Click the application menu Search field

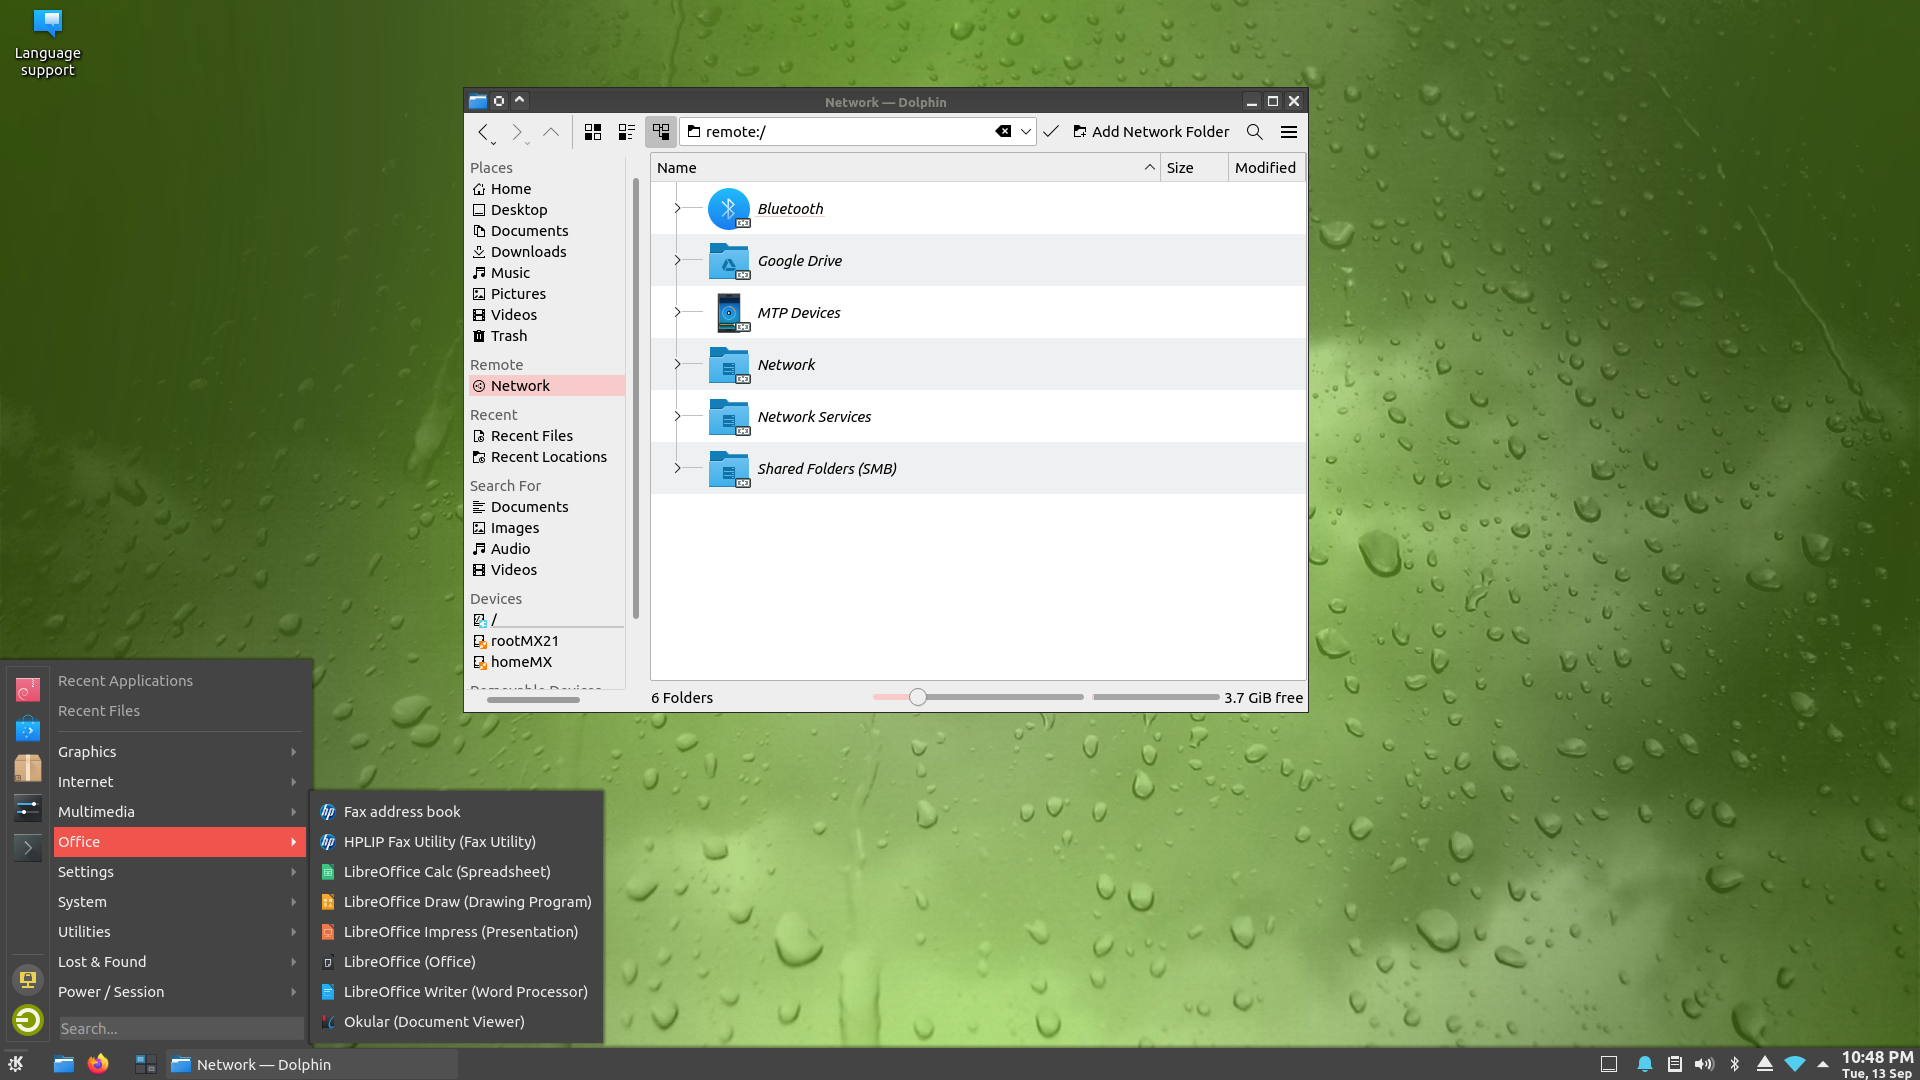click(180, 1028)
